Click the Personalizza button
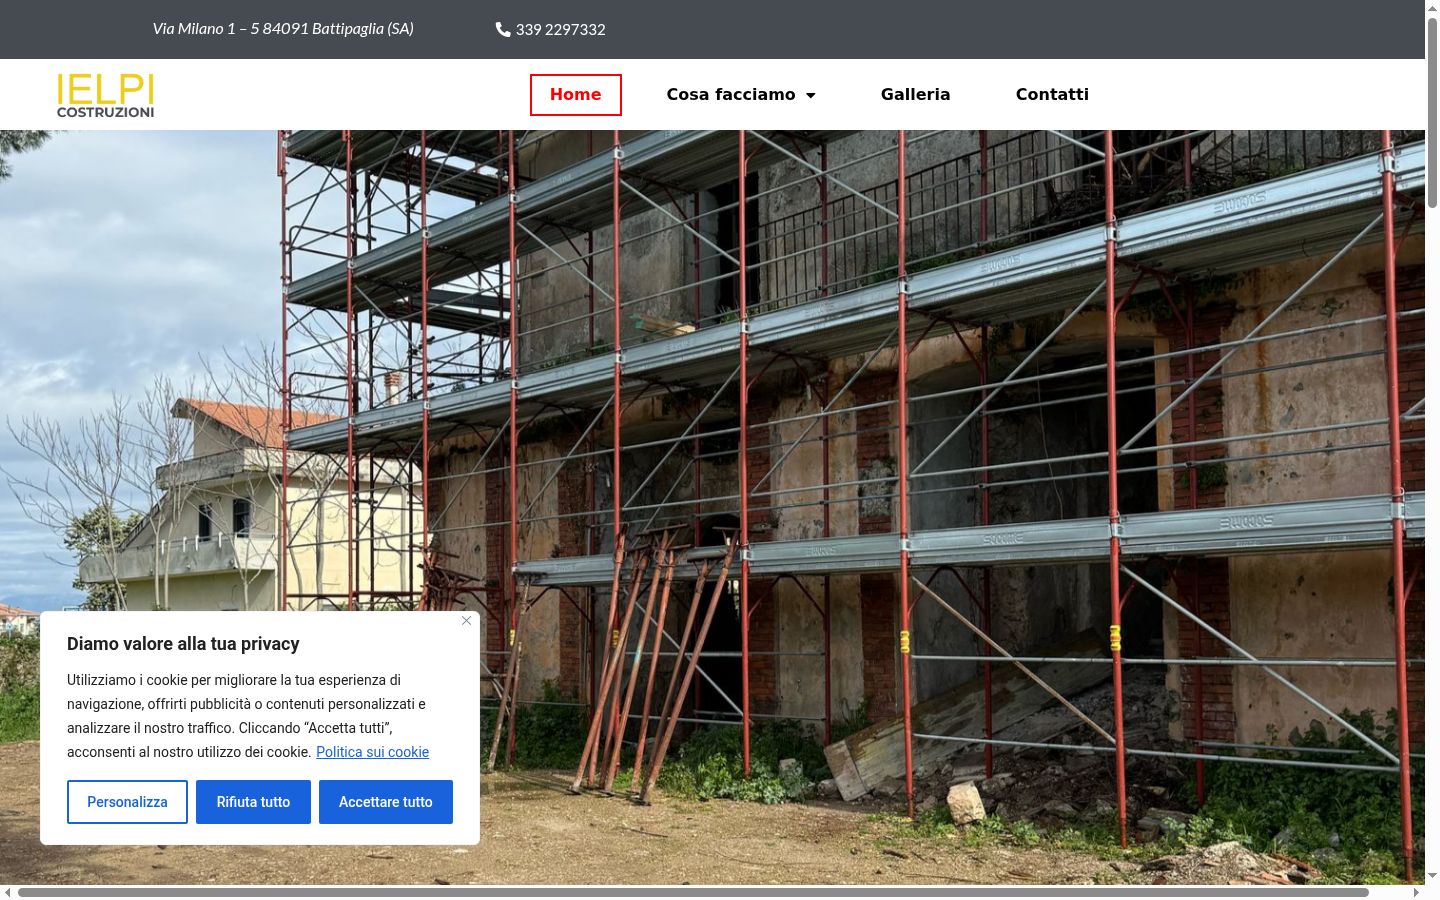Screen dimensions: 1440x900 click(127, 802)
